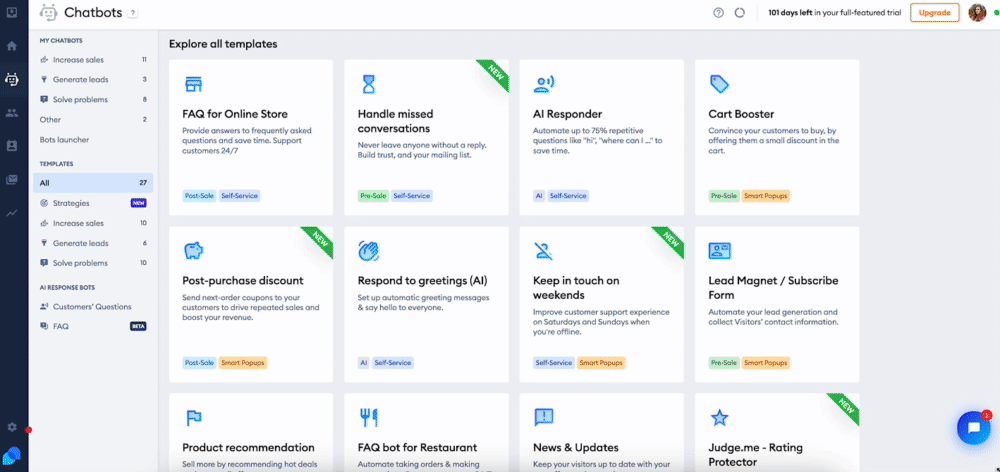Click Smart Popups tag on Cart Booster card

[766, 196]
